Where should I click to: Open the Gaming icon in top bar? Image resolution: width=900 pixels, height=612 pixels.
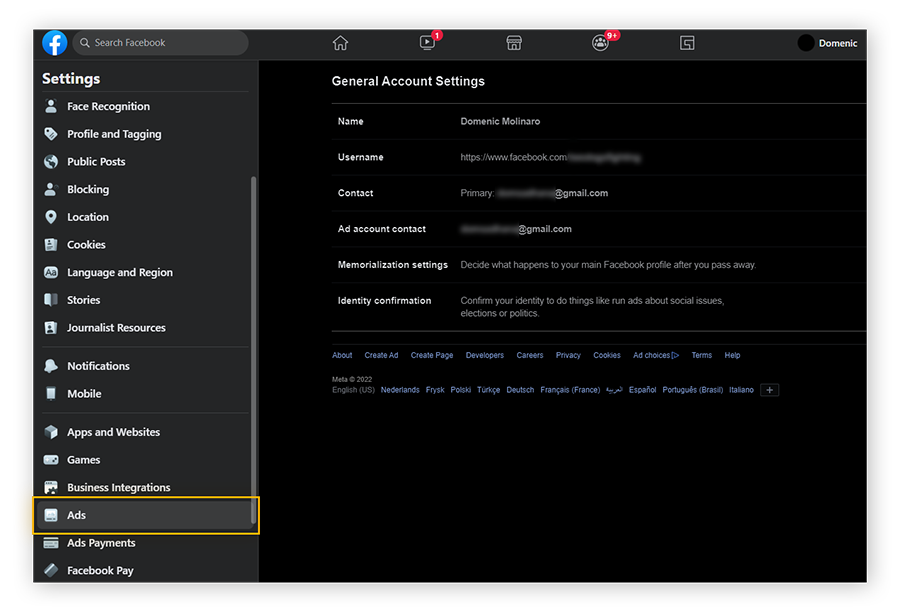(687, 43)
